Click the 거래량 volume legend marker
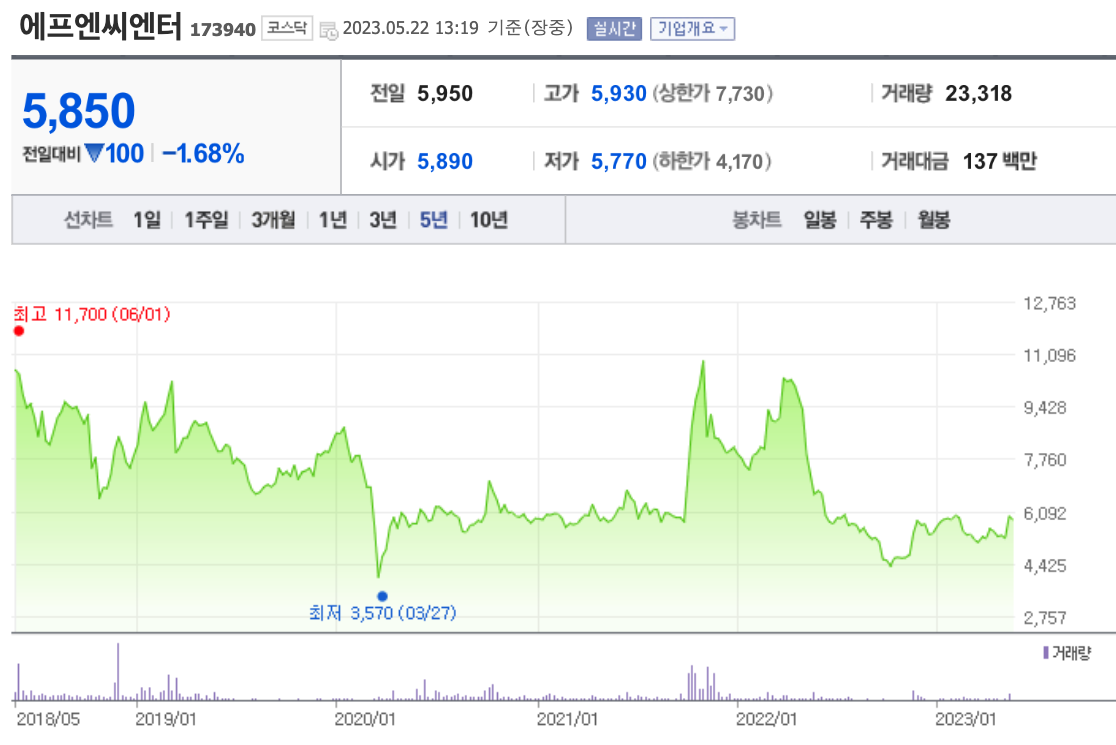This screenshot has width=1116, height=745. 1046,652
